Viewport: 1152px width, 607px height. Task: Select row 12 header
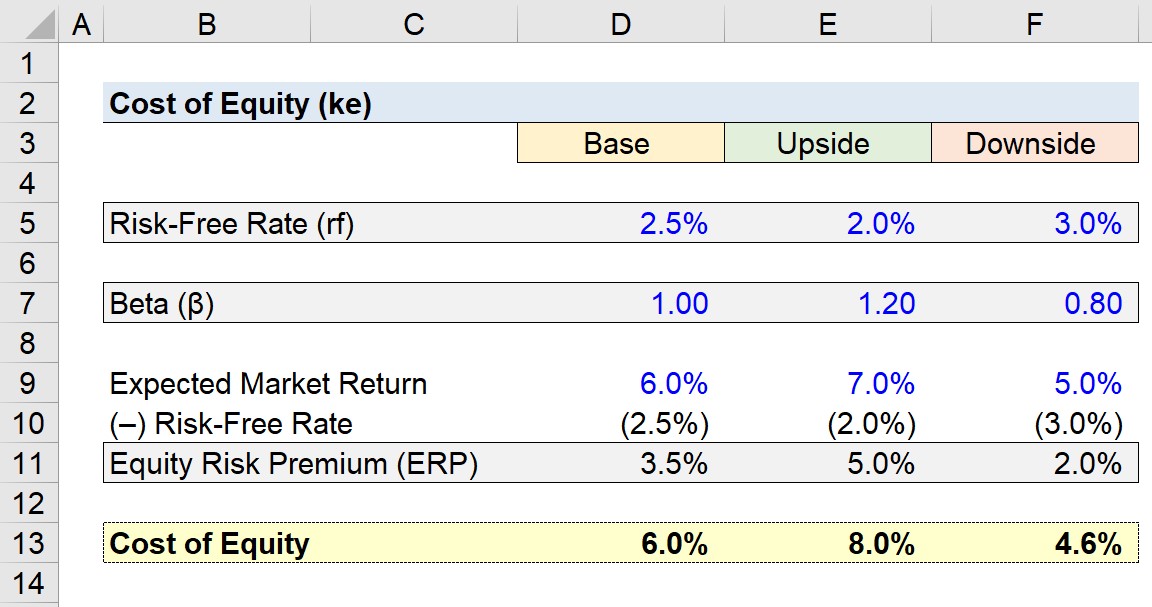[29, 503]
